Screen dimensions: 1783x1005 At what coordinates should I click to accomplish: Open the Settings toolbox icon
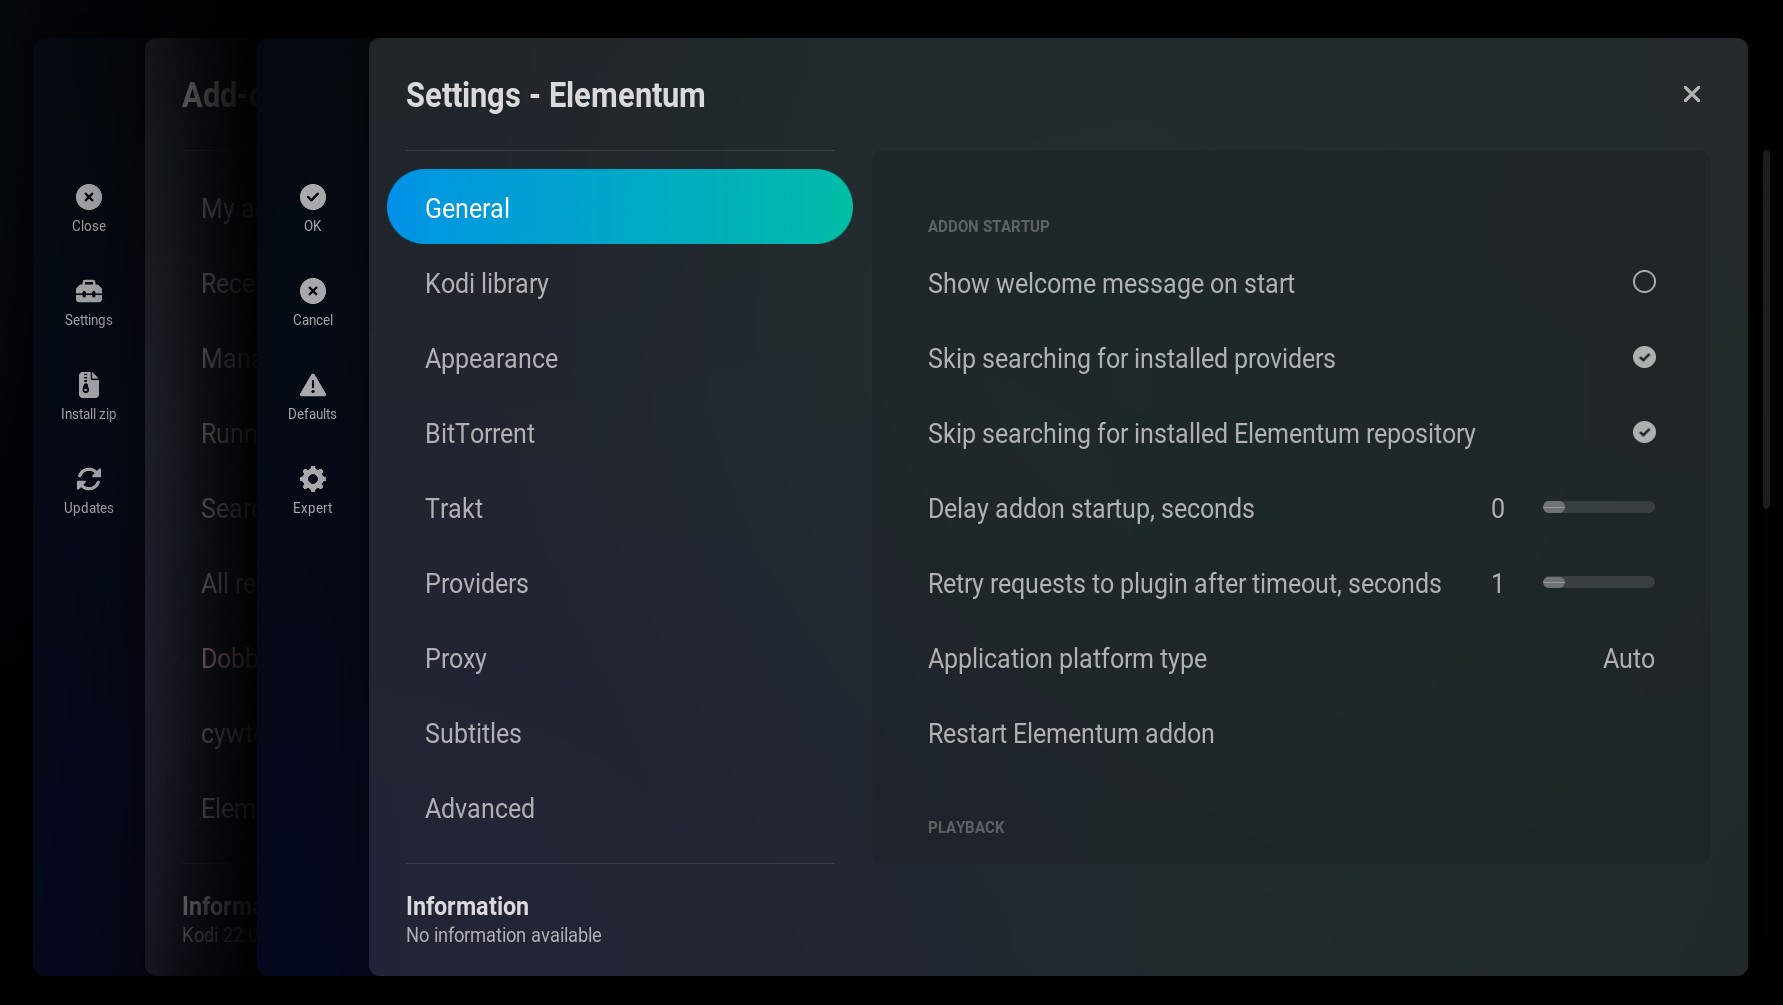(89, 292)
